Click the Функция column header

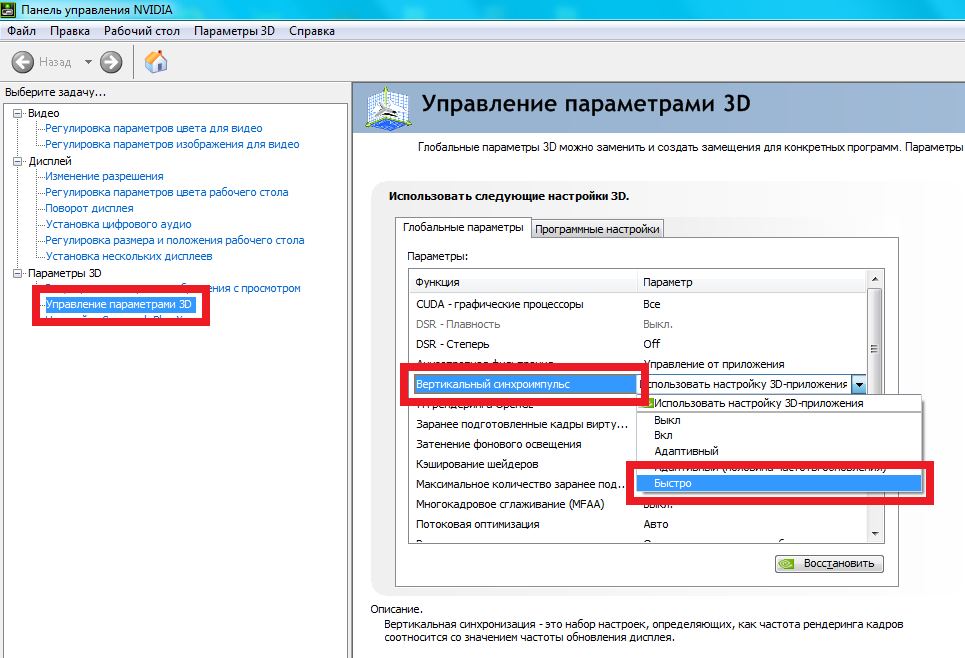[x=523, y=282]
